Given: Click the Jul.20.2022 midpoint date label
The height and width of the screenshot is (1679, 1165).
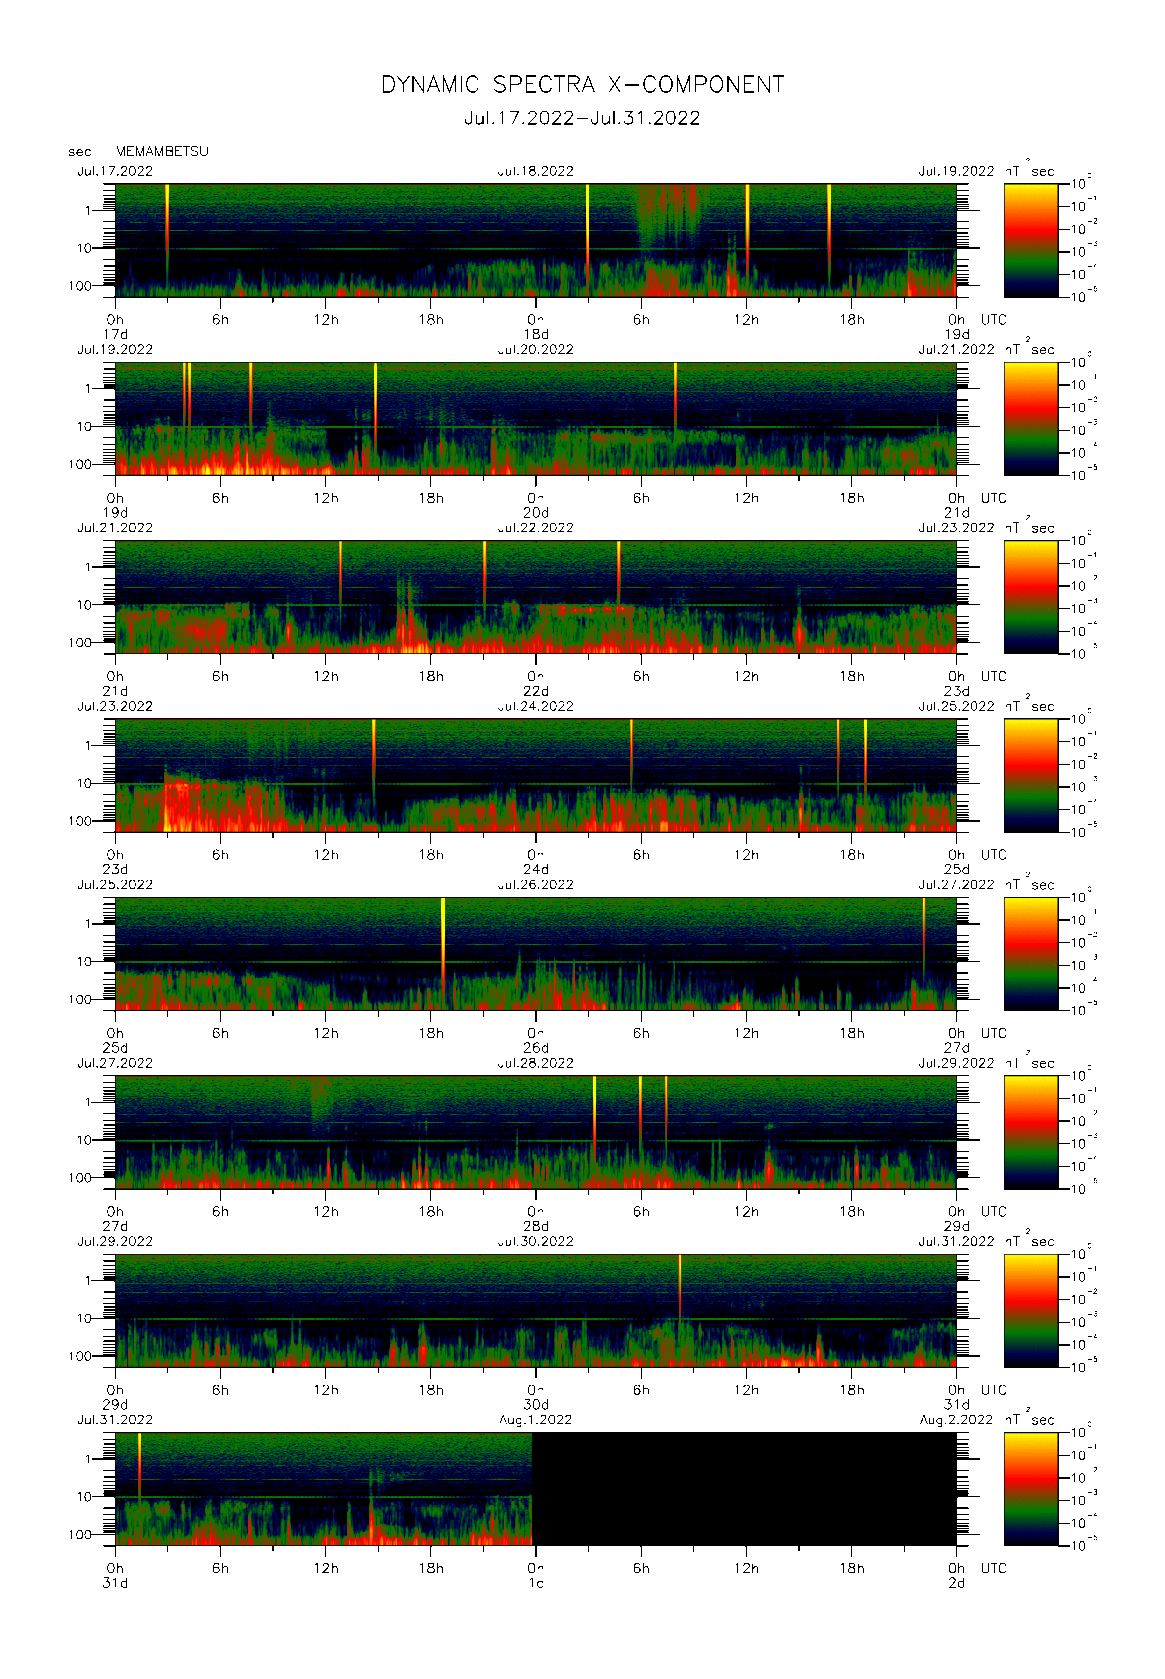Looking at the screenshot, I should pos(536,349).
